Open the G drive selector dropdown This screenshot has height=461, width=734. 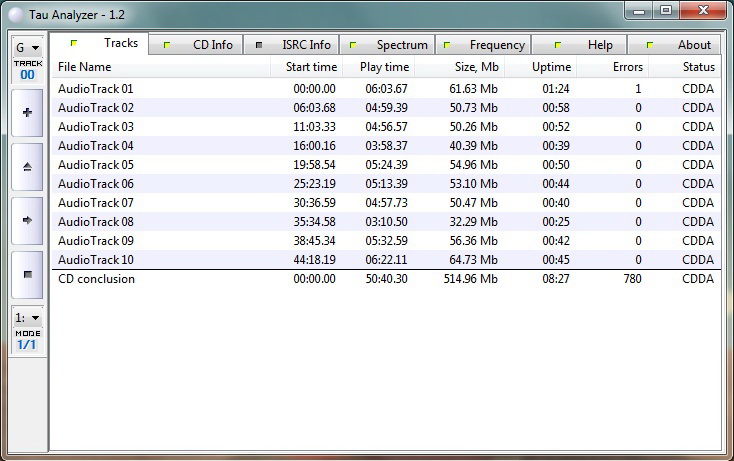pyautogui.click(x=27, y=48)
